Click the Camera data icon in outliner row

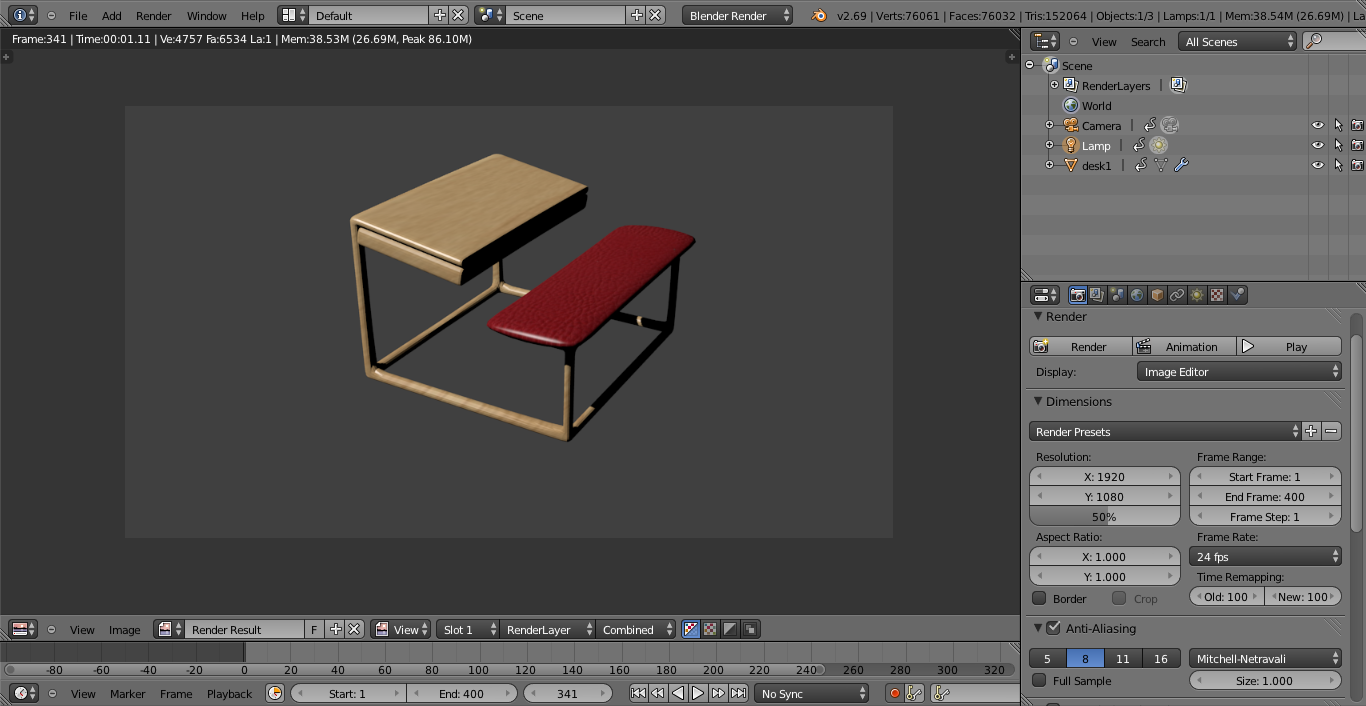point(1170,125)
